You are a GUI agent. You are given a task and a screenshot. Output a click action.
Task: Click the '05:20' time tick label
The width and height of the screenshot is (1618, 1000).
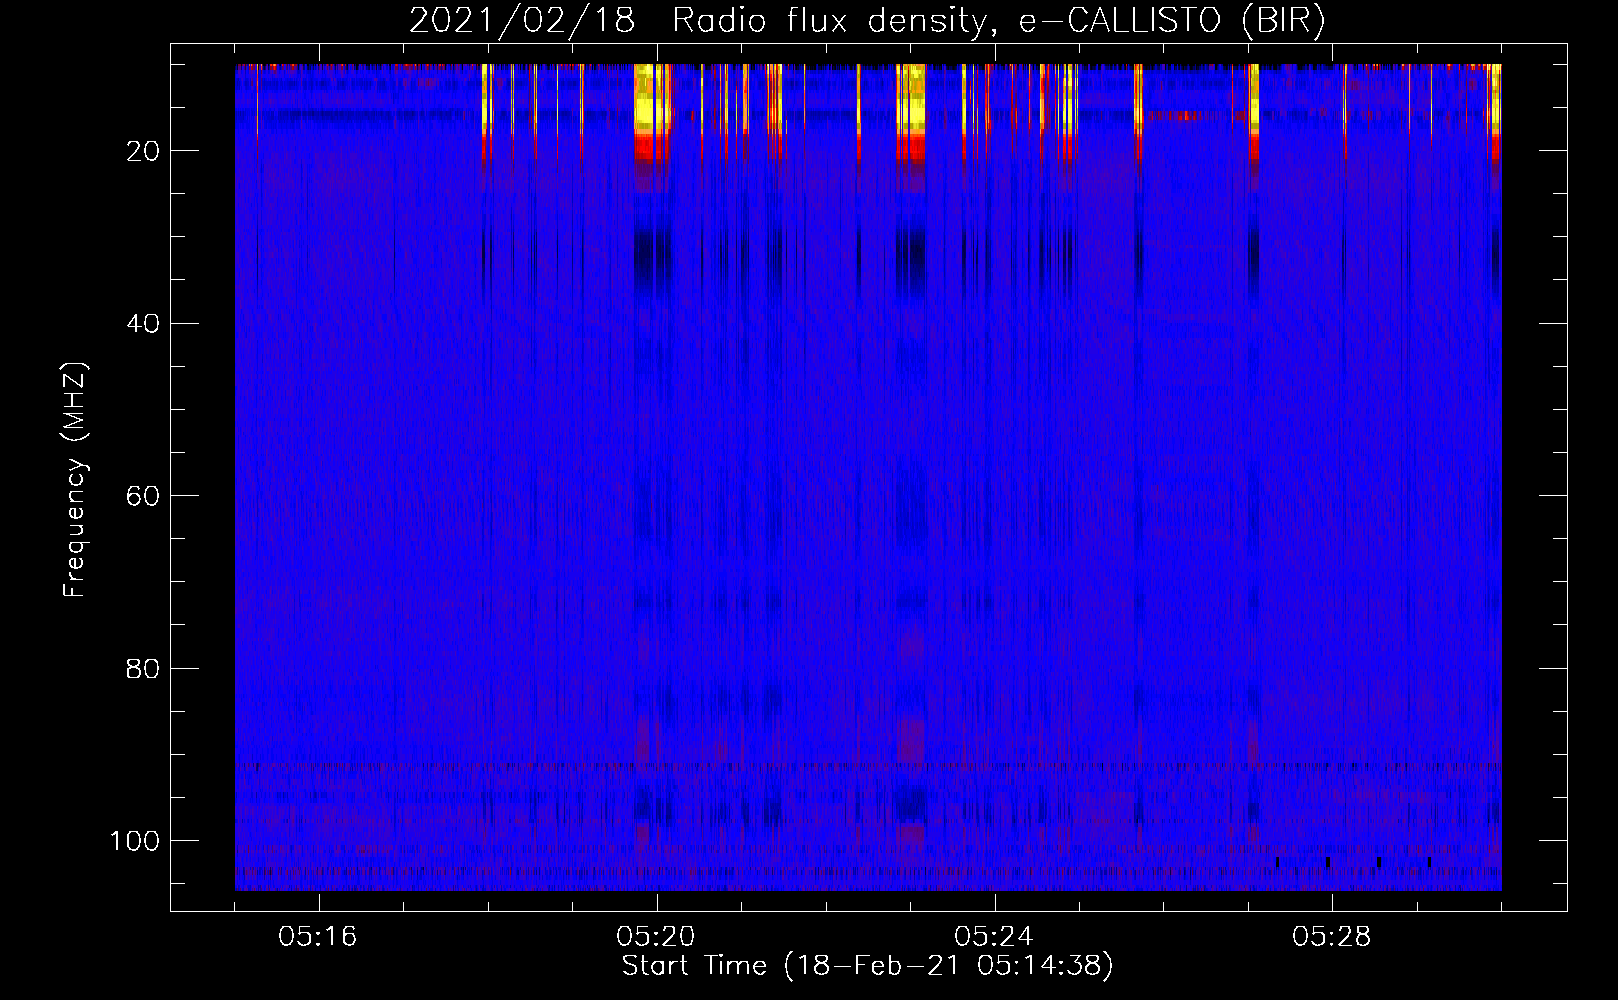657,937
